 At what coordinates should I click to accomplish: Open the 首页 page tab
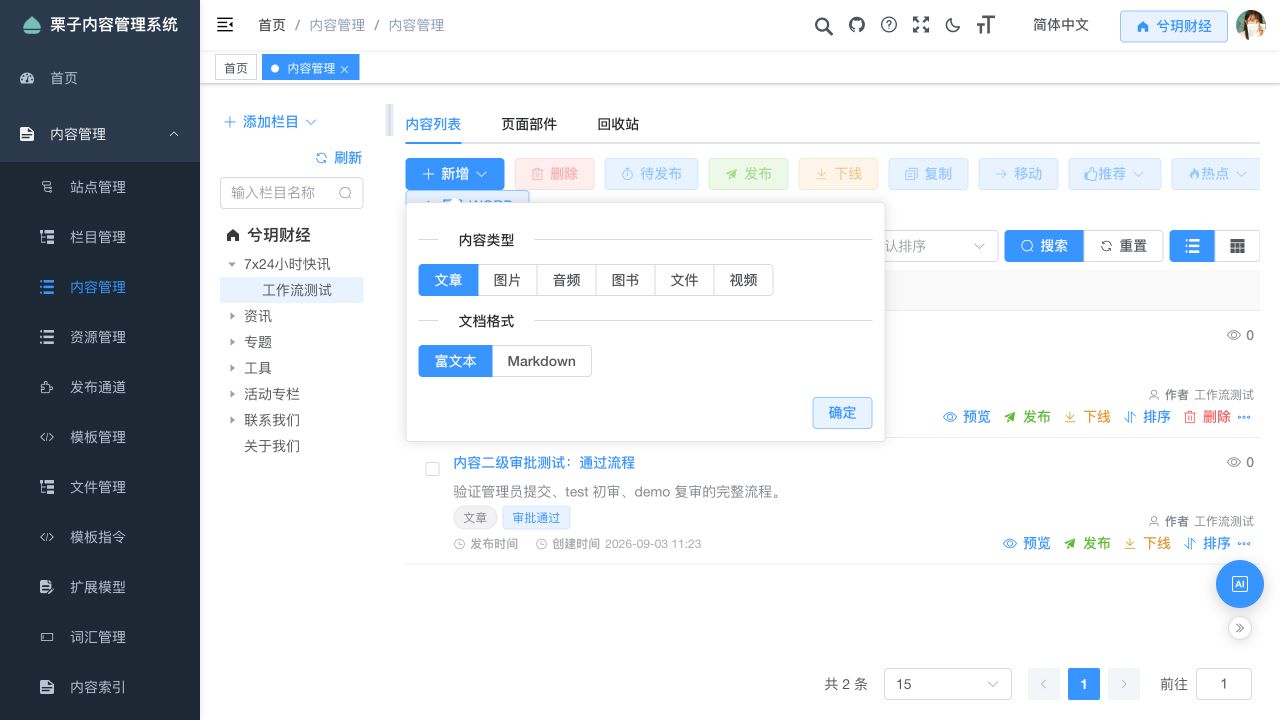coord(236,68)
